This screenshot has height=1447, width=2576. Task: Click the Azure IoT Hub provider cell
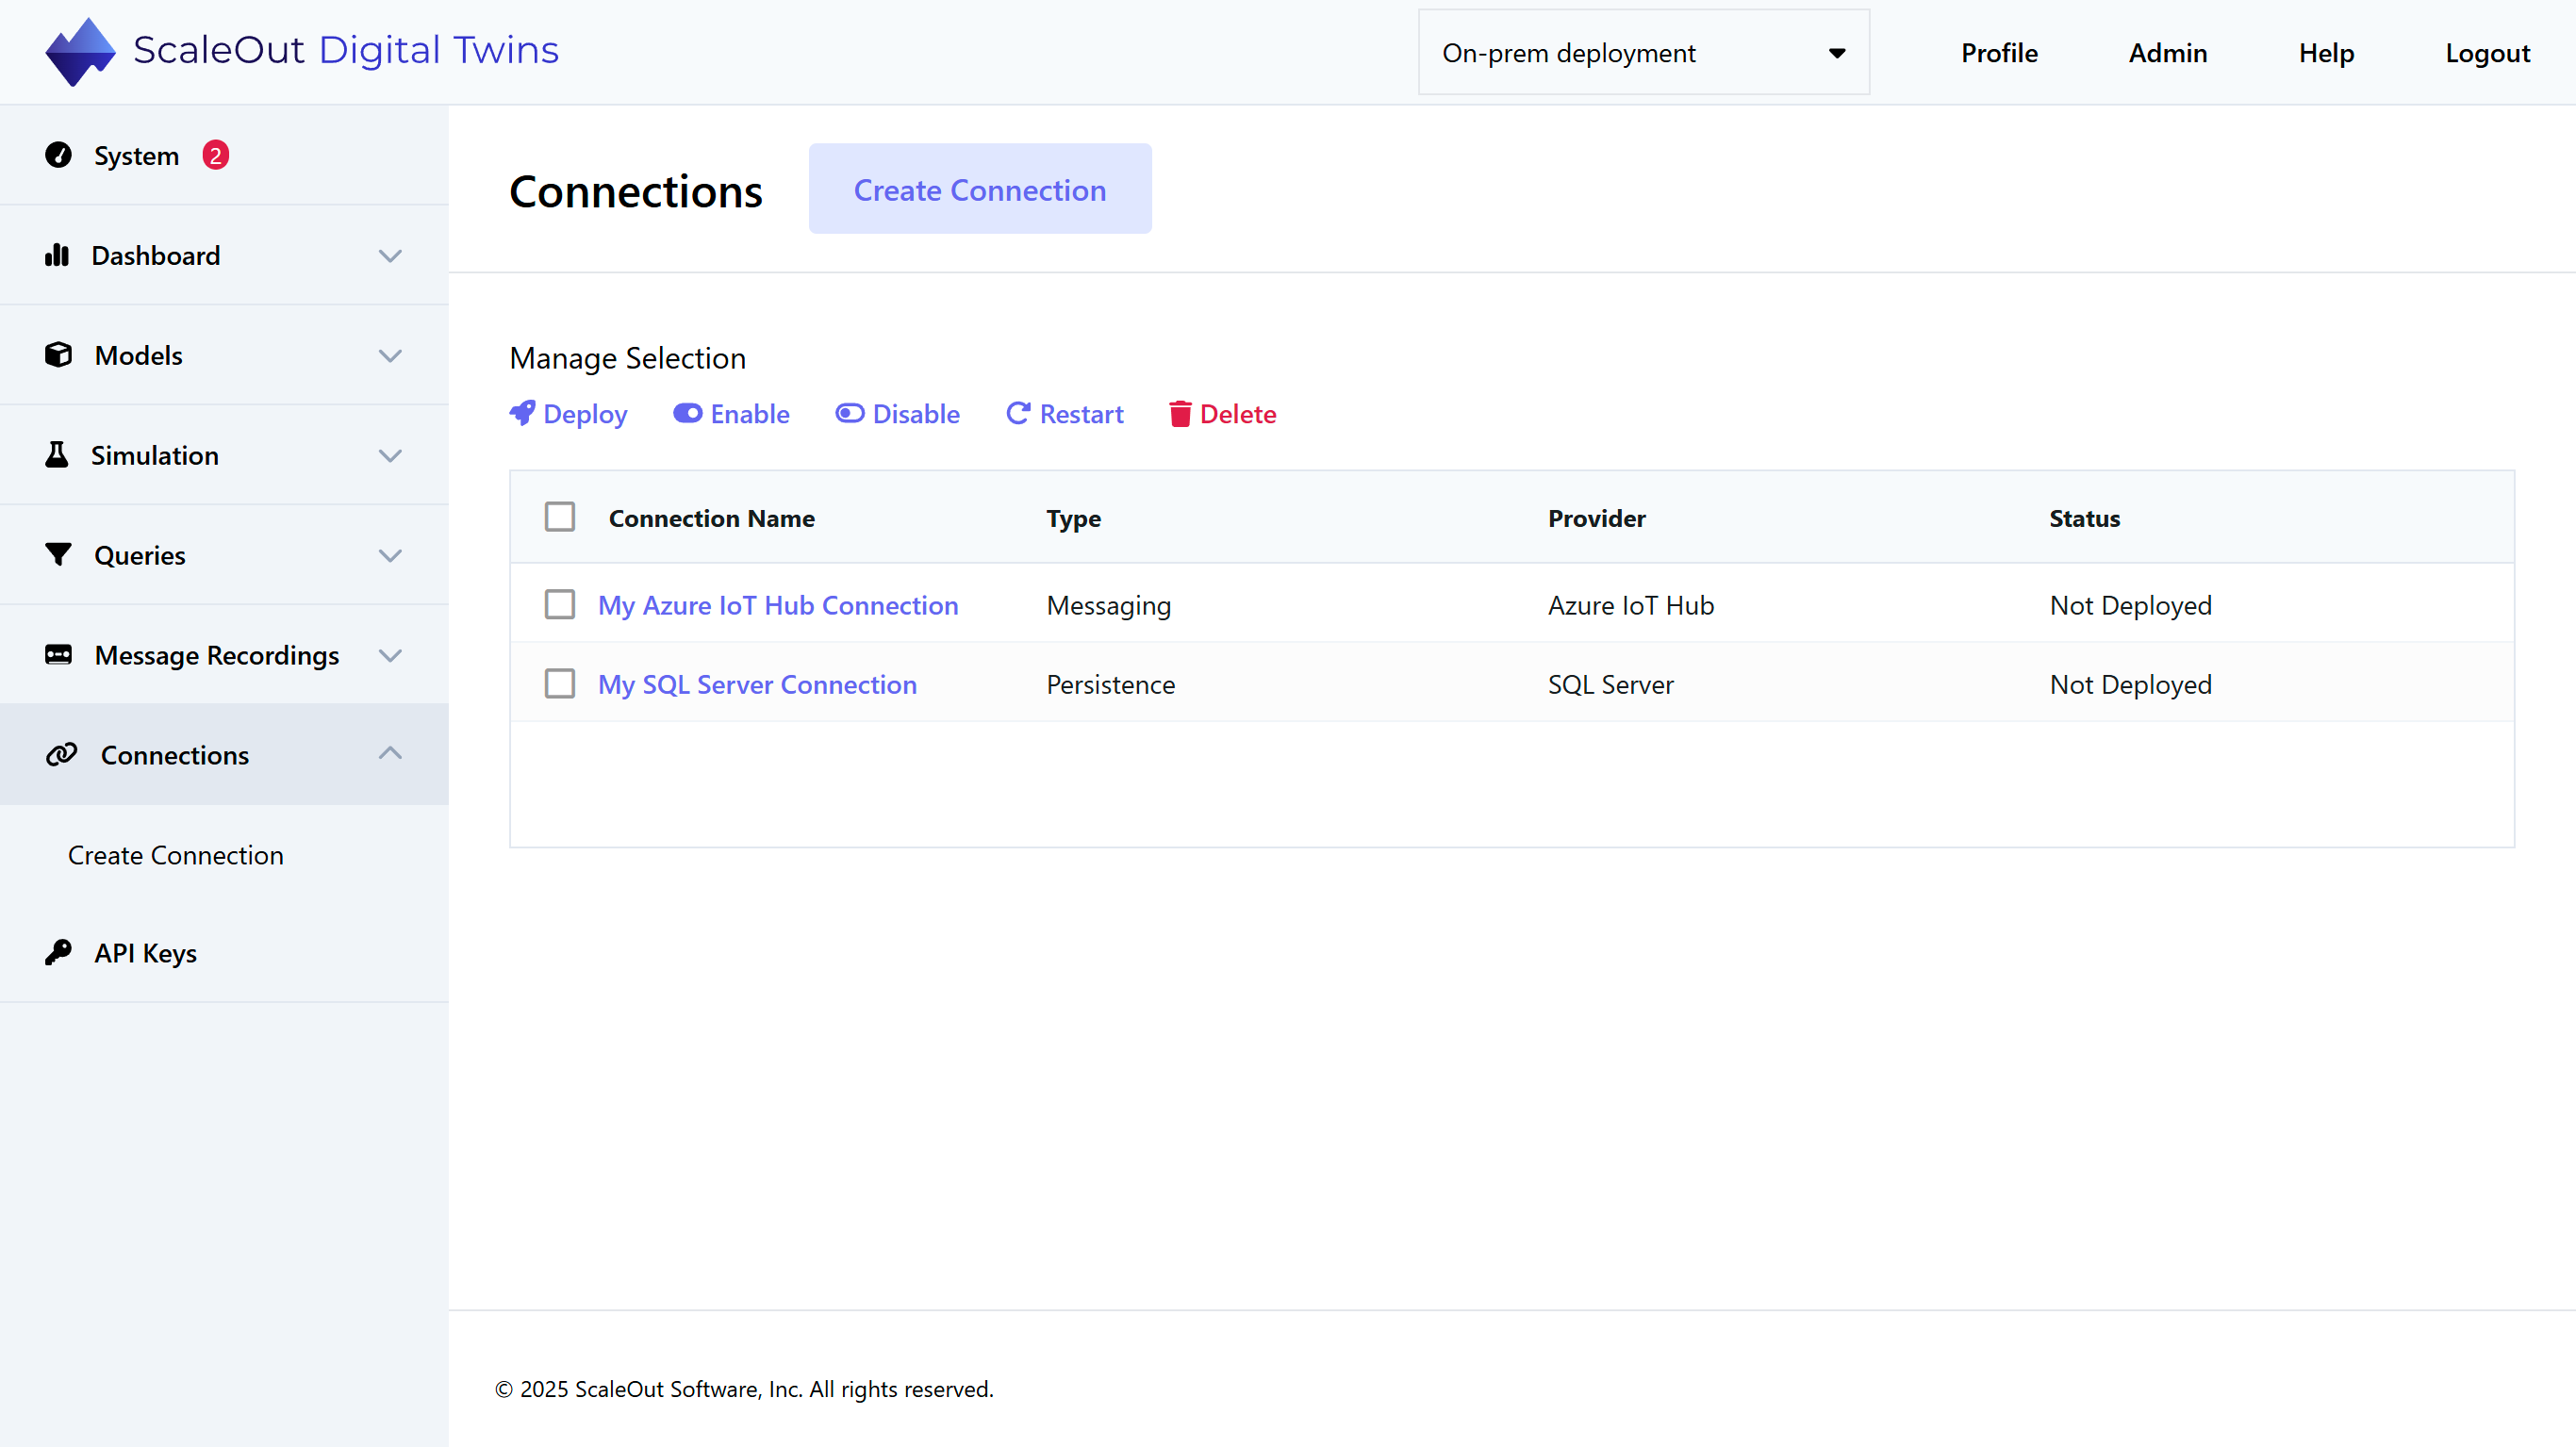(1631, 605)
